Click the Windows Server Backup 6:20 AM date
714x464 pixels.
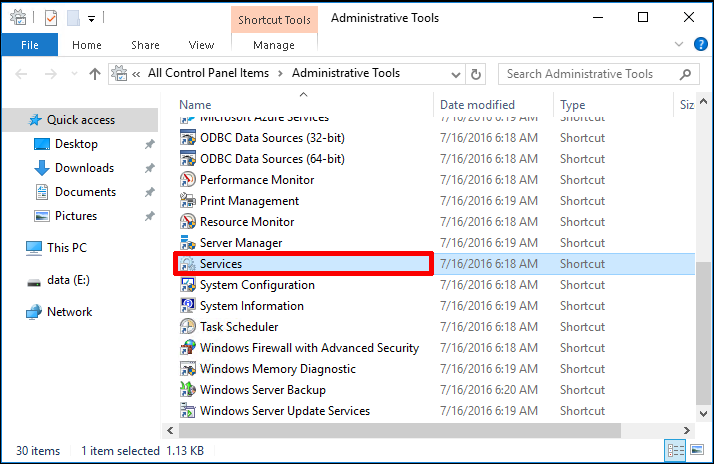489,390
